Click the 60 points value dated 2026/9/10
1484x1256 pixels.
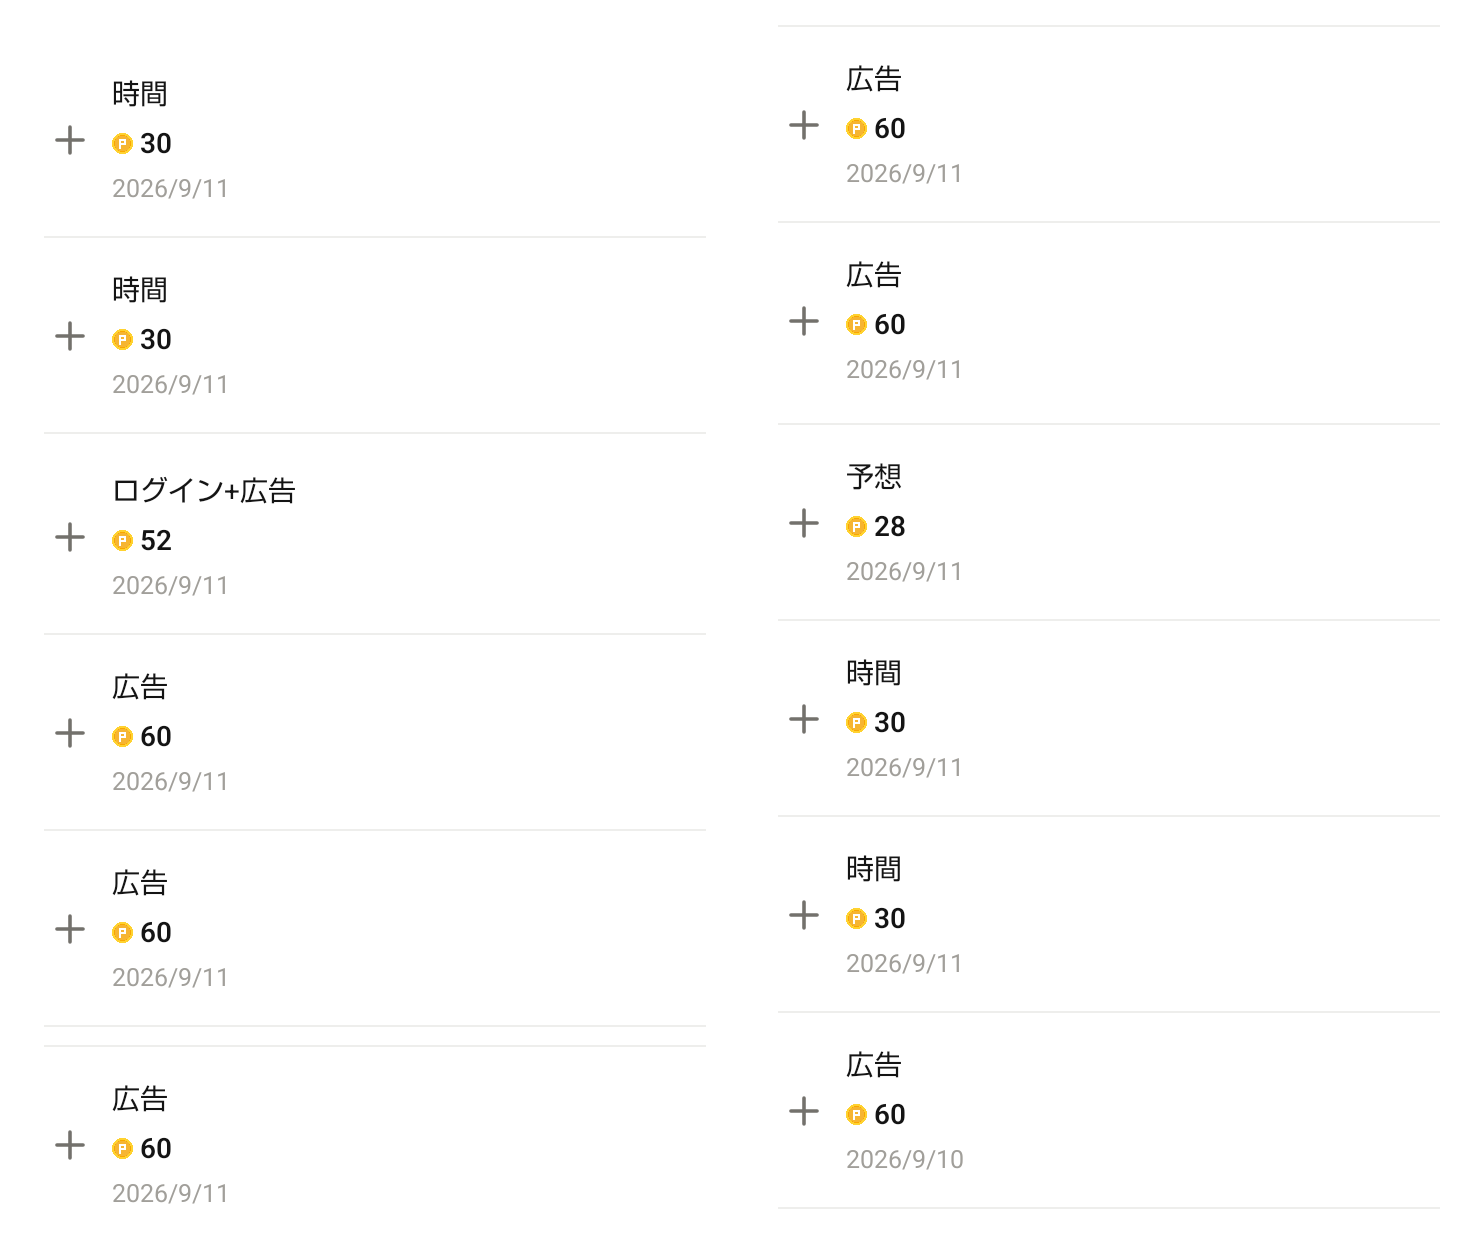point(890,1115)
